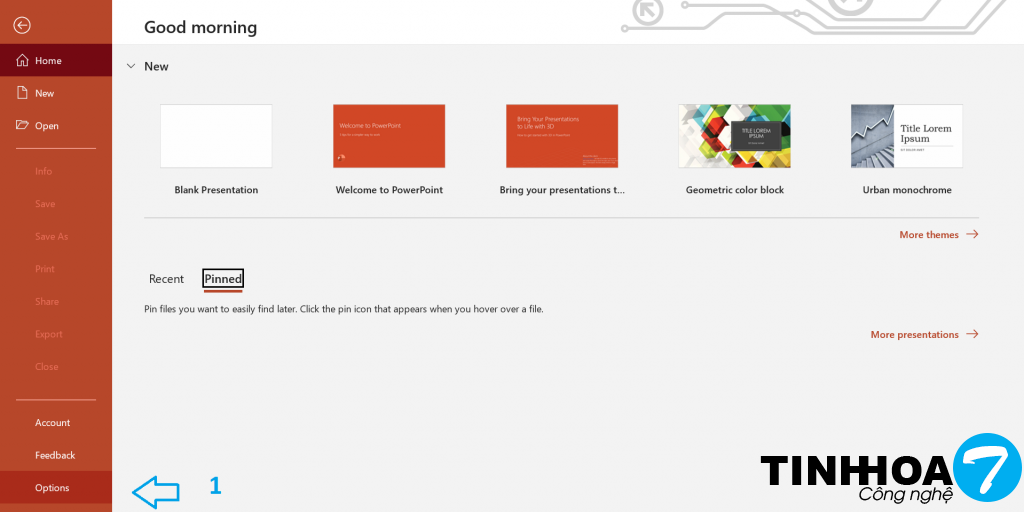Click the More themes link
The image size is (1024, 512).
point(928,235)
